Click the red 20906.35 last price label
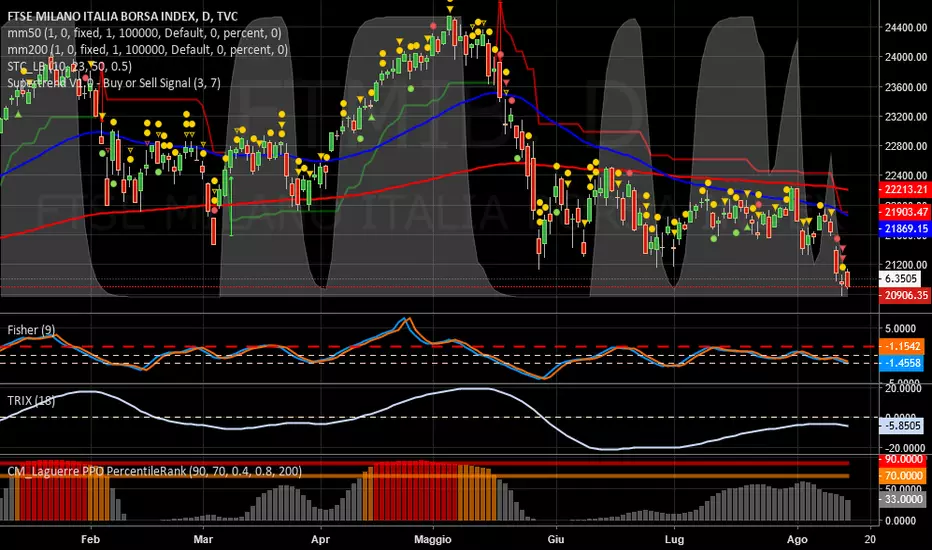932x550 pixels. tap(904, 295)
